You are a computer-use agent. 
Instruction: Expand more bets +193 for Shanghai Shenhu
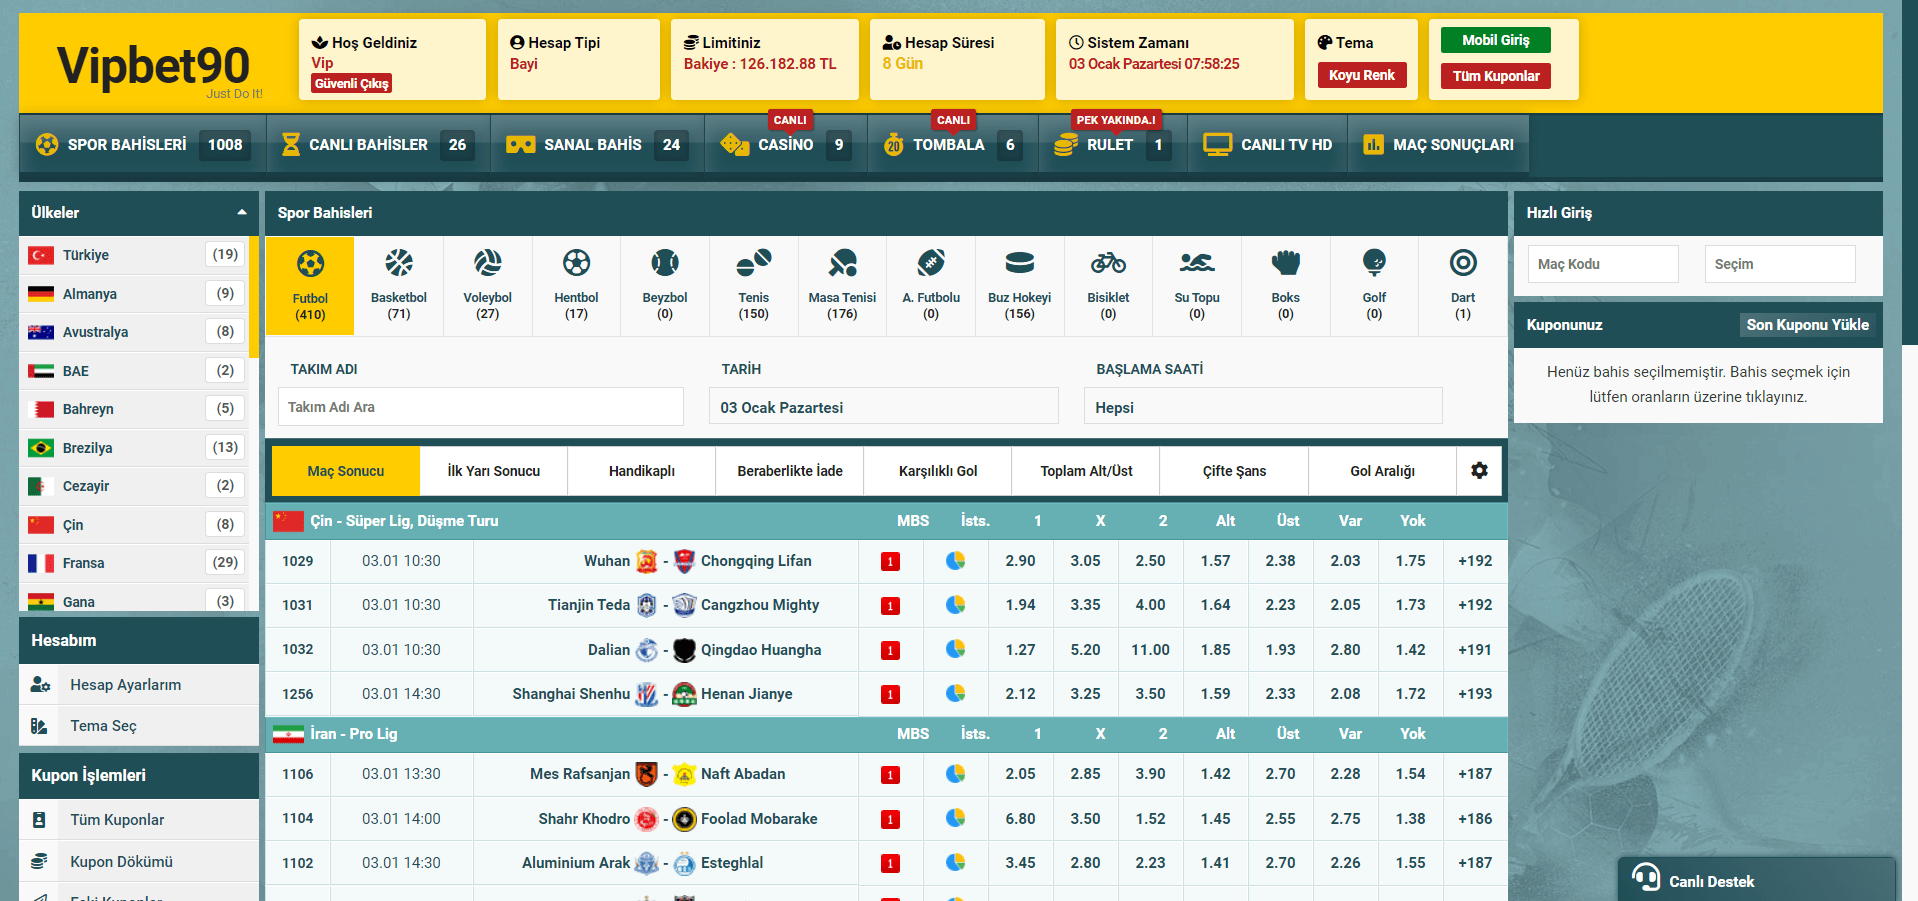coord(1475,694)
